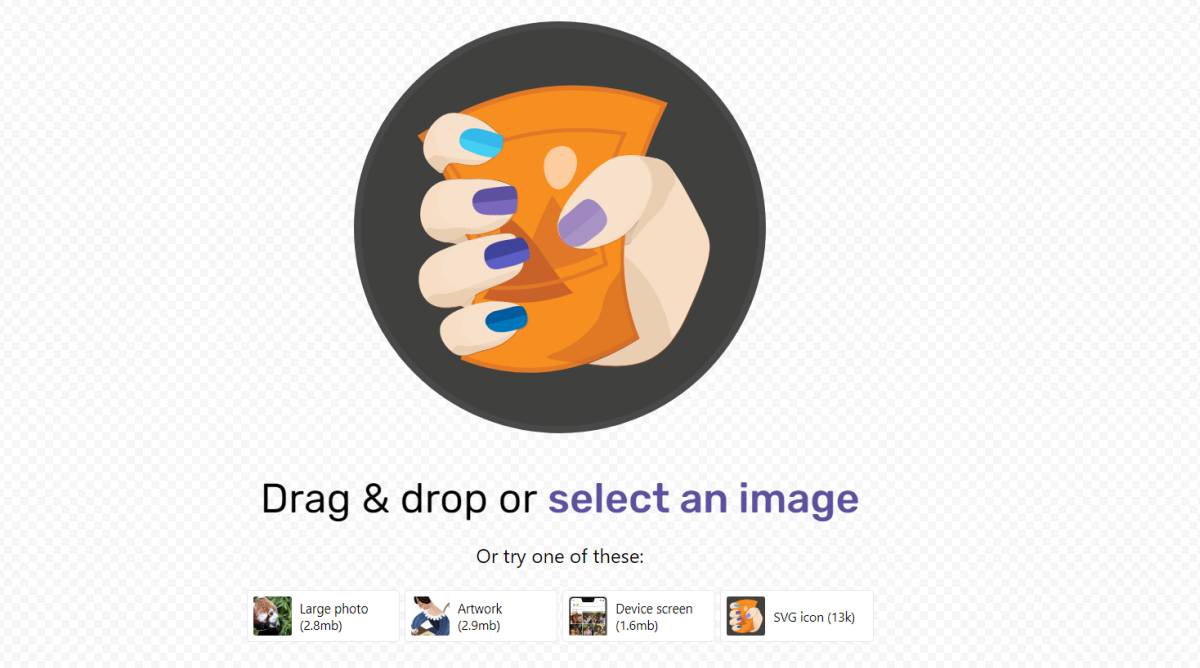Click the dark blue pinky fingernail
Screen dimensions: 1200x668
(x=506, y=319)
